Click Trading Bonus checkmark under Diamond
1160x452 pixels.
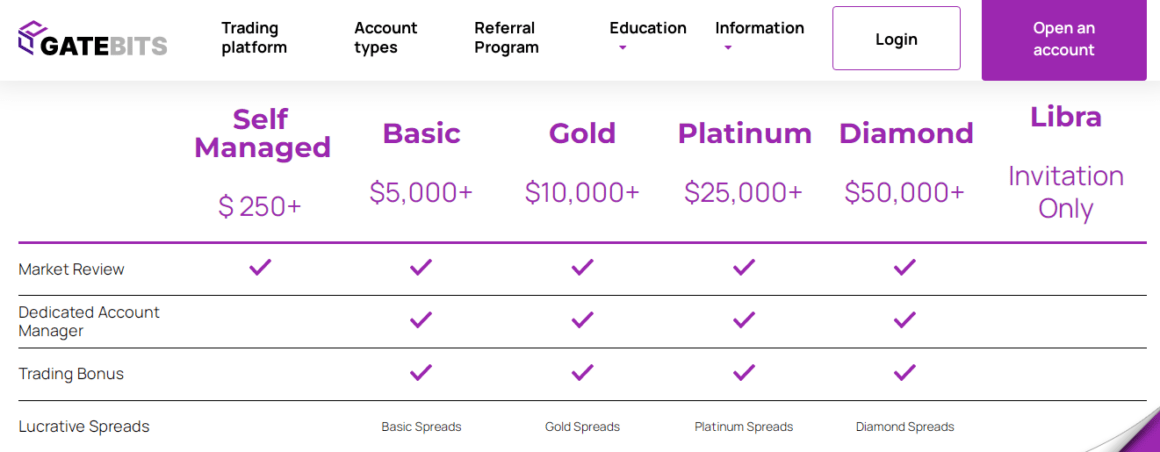click(x=904, y=372)
